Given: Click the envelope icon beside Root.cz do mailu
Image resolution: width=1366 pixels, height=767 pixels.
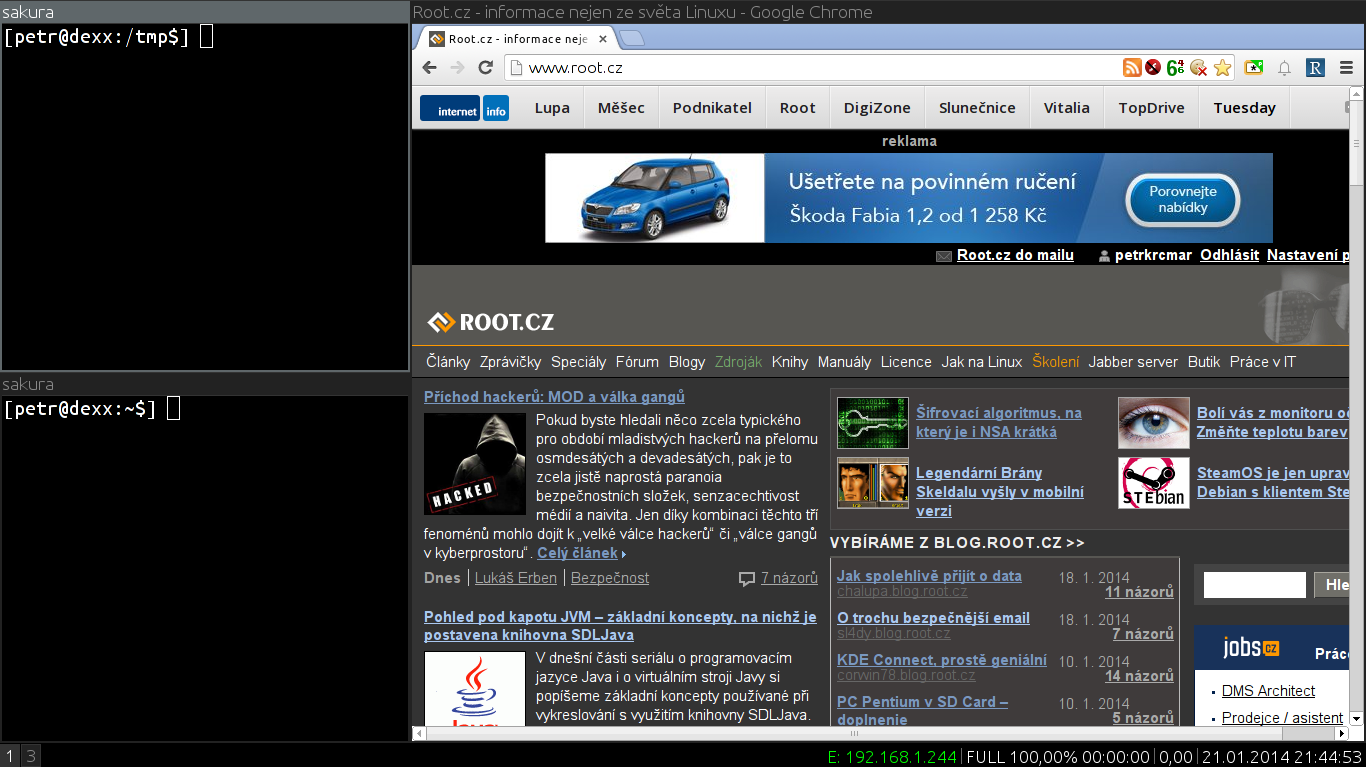Looking at the screenshot, I should click(944, 256).
